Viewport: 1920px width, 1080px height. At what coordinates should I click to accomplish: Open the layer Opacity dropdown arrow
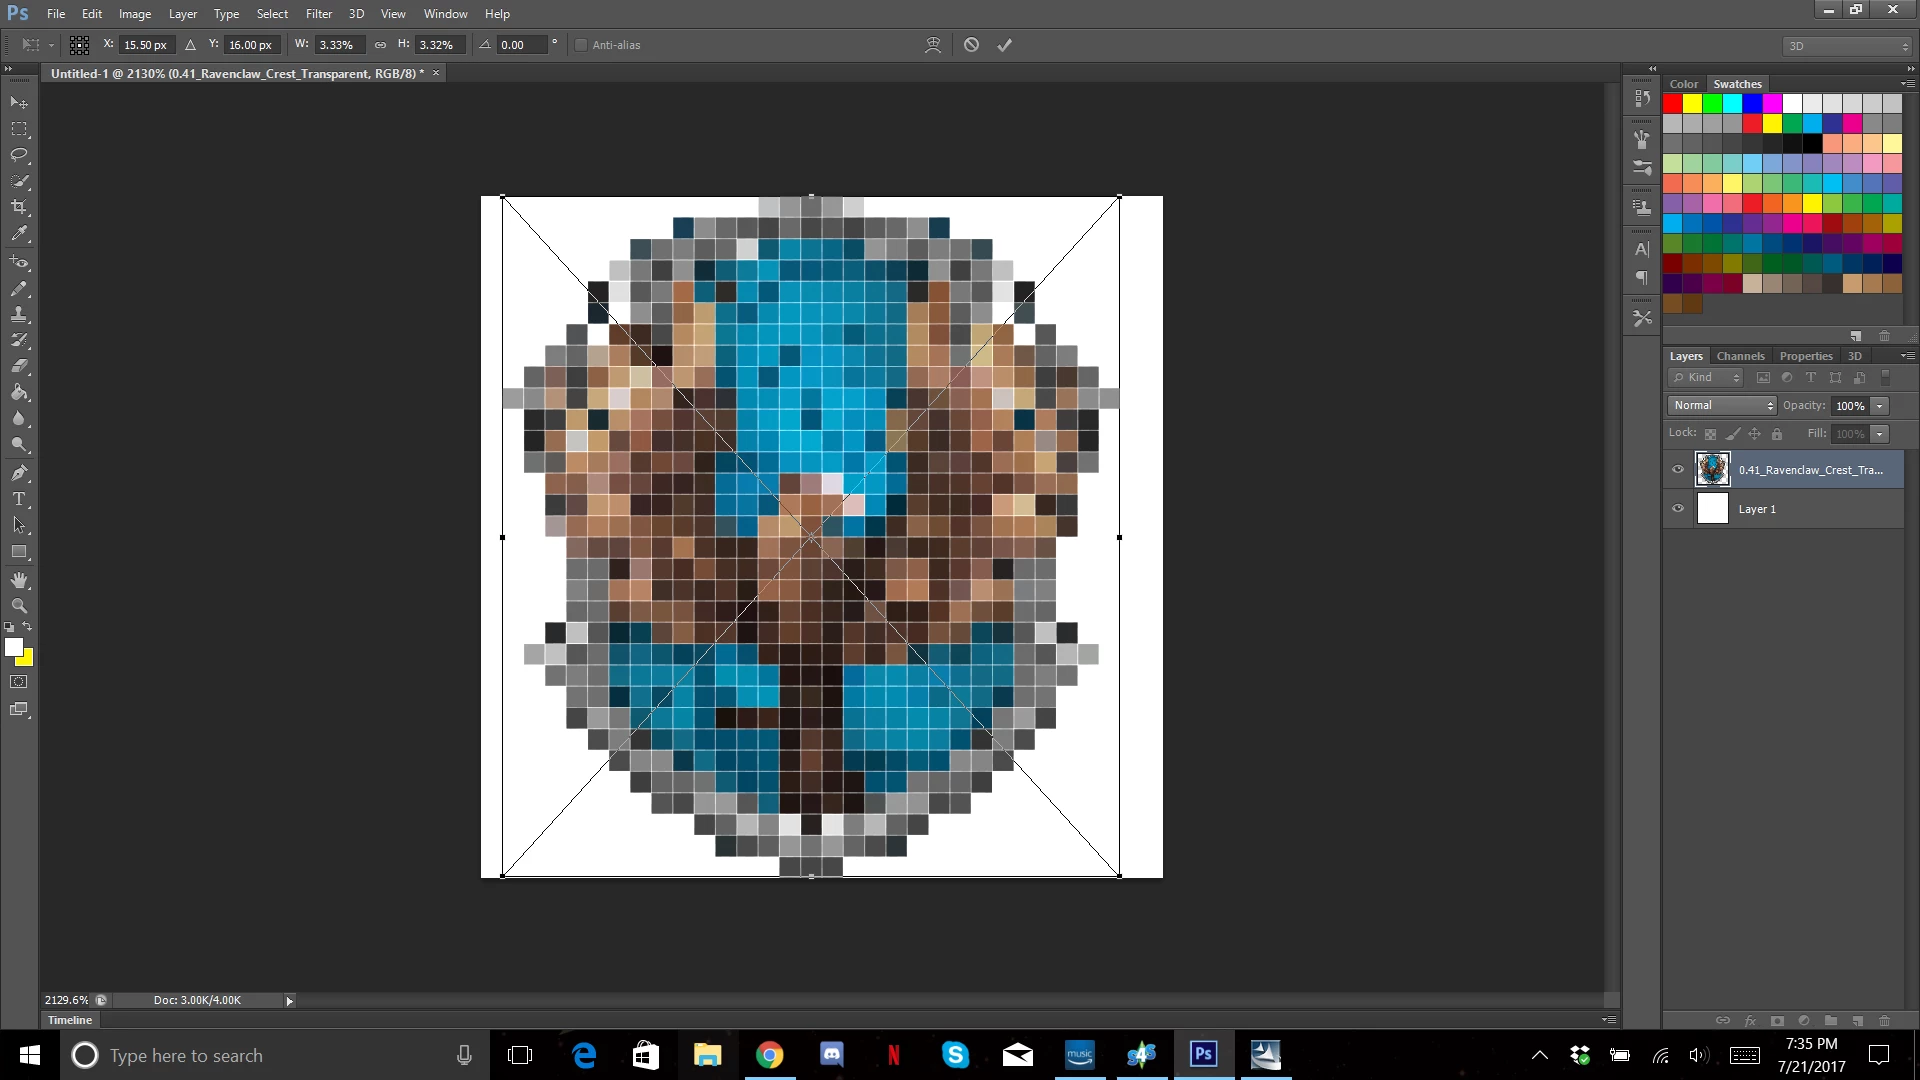(1880, 406)
